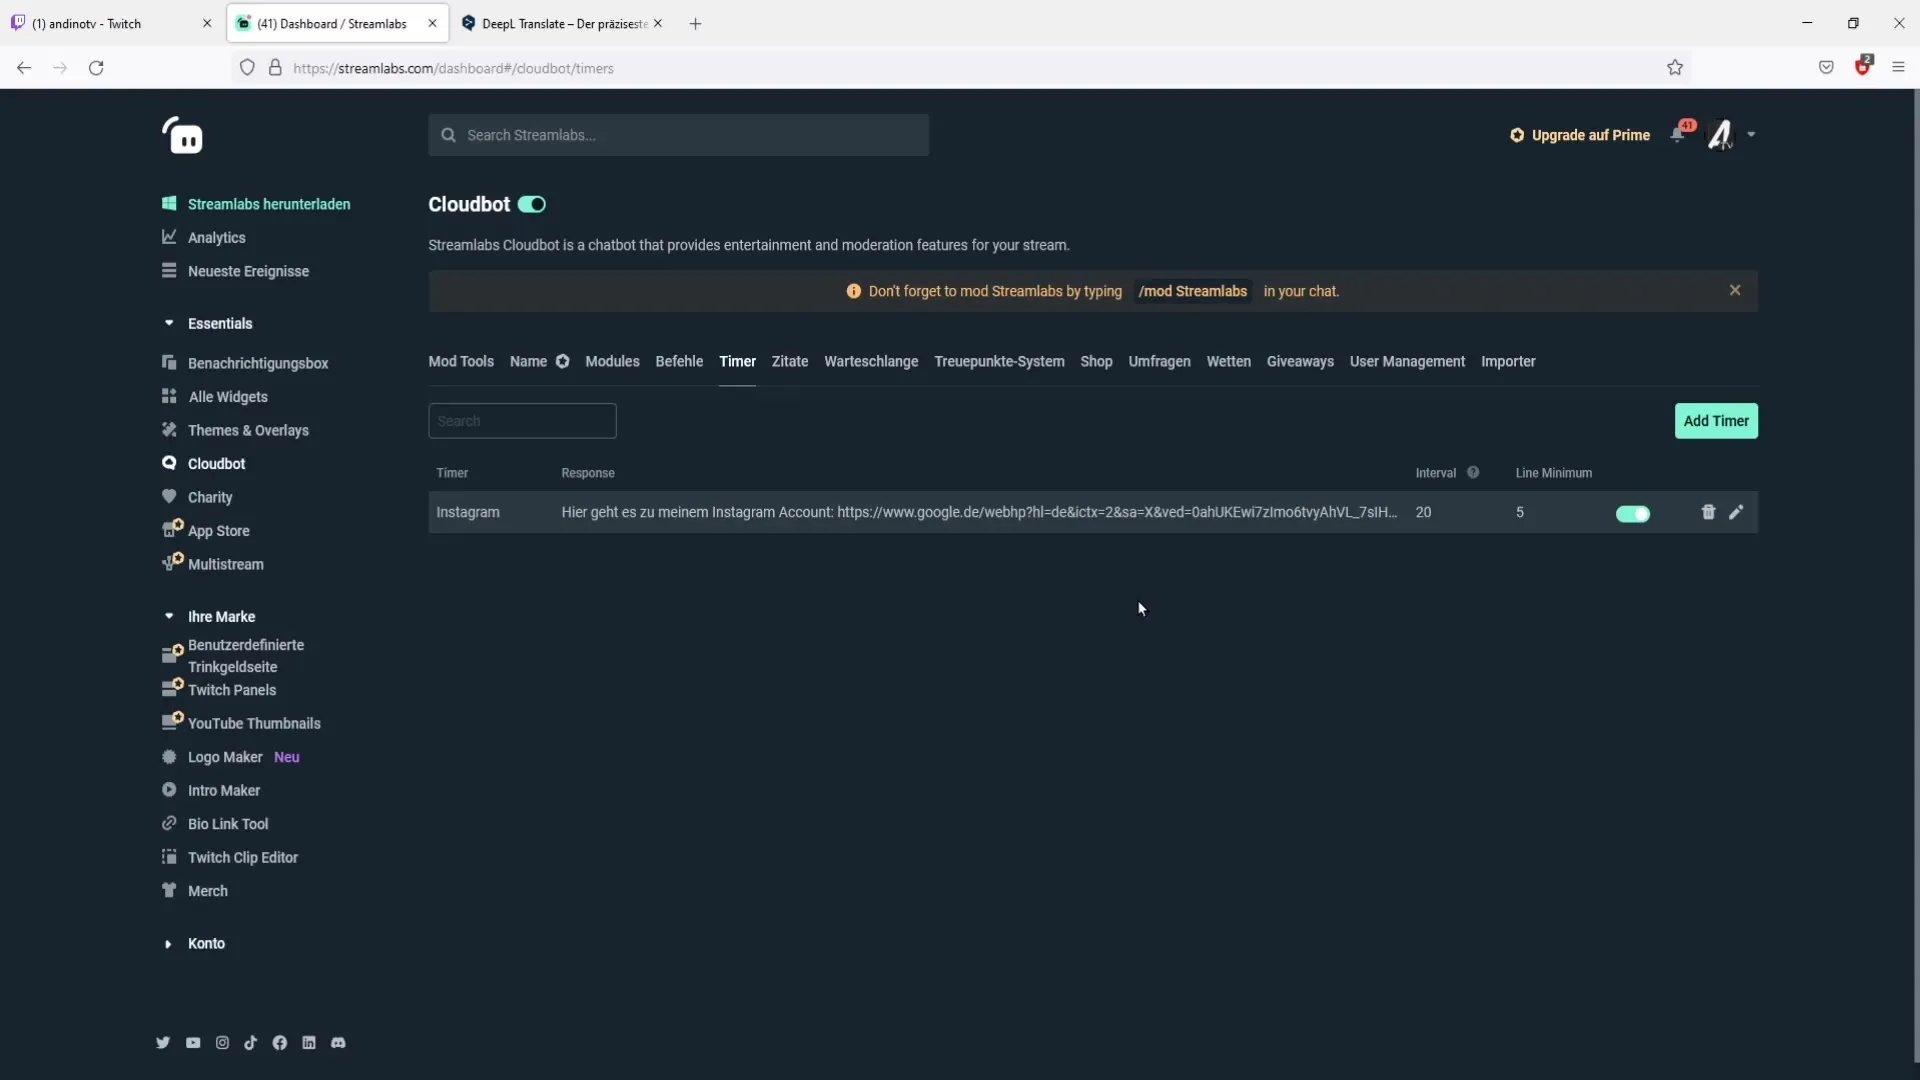Open Streamlabs Facebook social icon
The image size is (1920, 1080).
(280, 1043)
